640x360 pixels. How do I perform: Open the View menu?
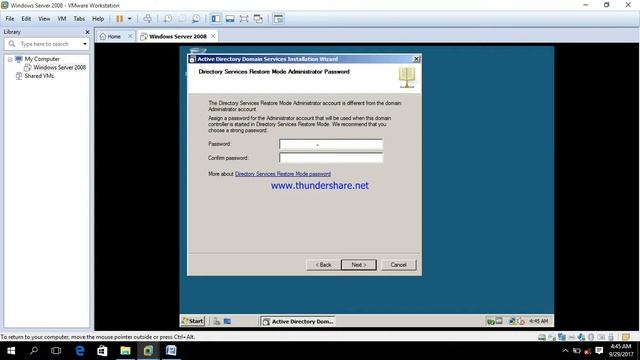pos(44,19)
